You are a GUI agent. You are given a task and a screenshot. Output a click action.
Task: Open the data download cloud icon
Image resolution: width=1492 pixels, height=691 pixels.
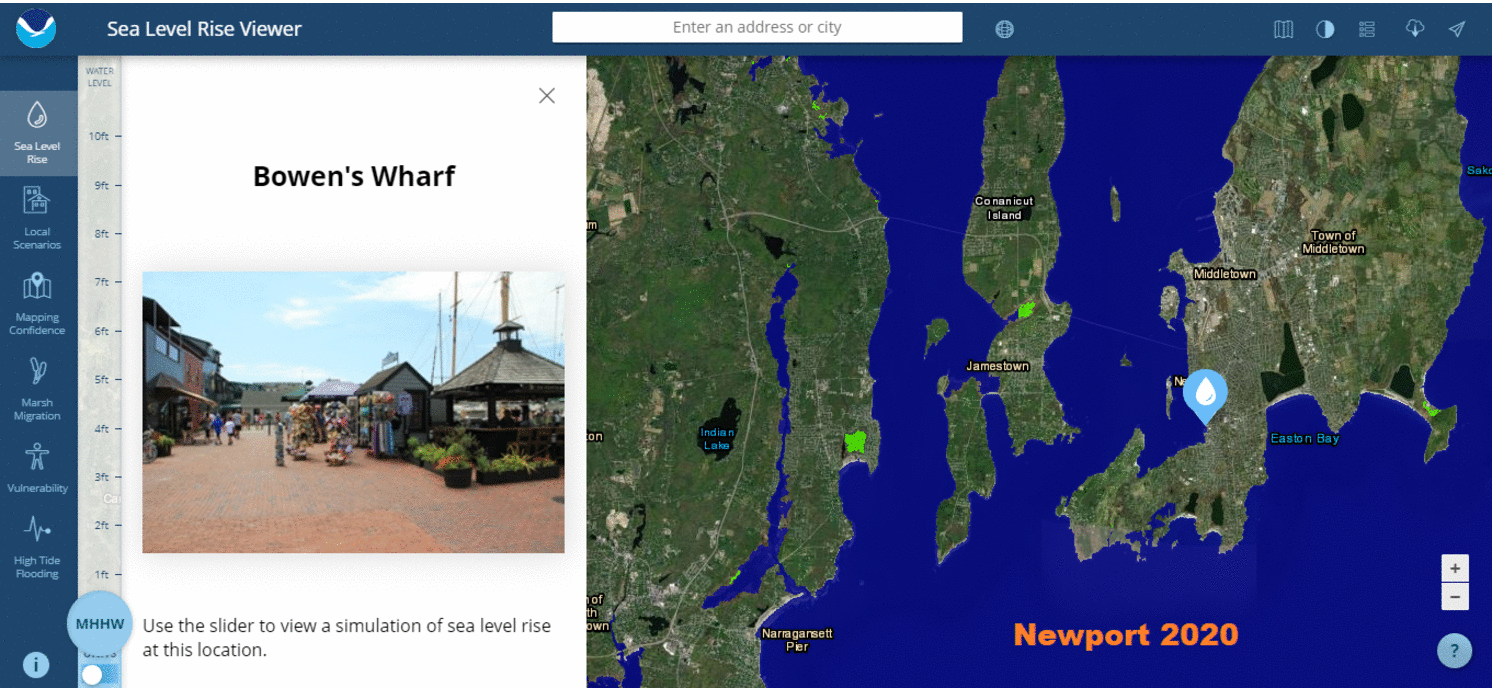click(x=1415, y=28)
